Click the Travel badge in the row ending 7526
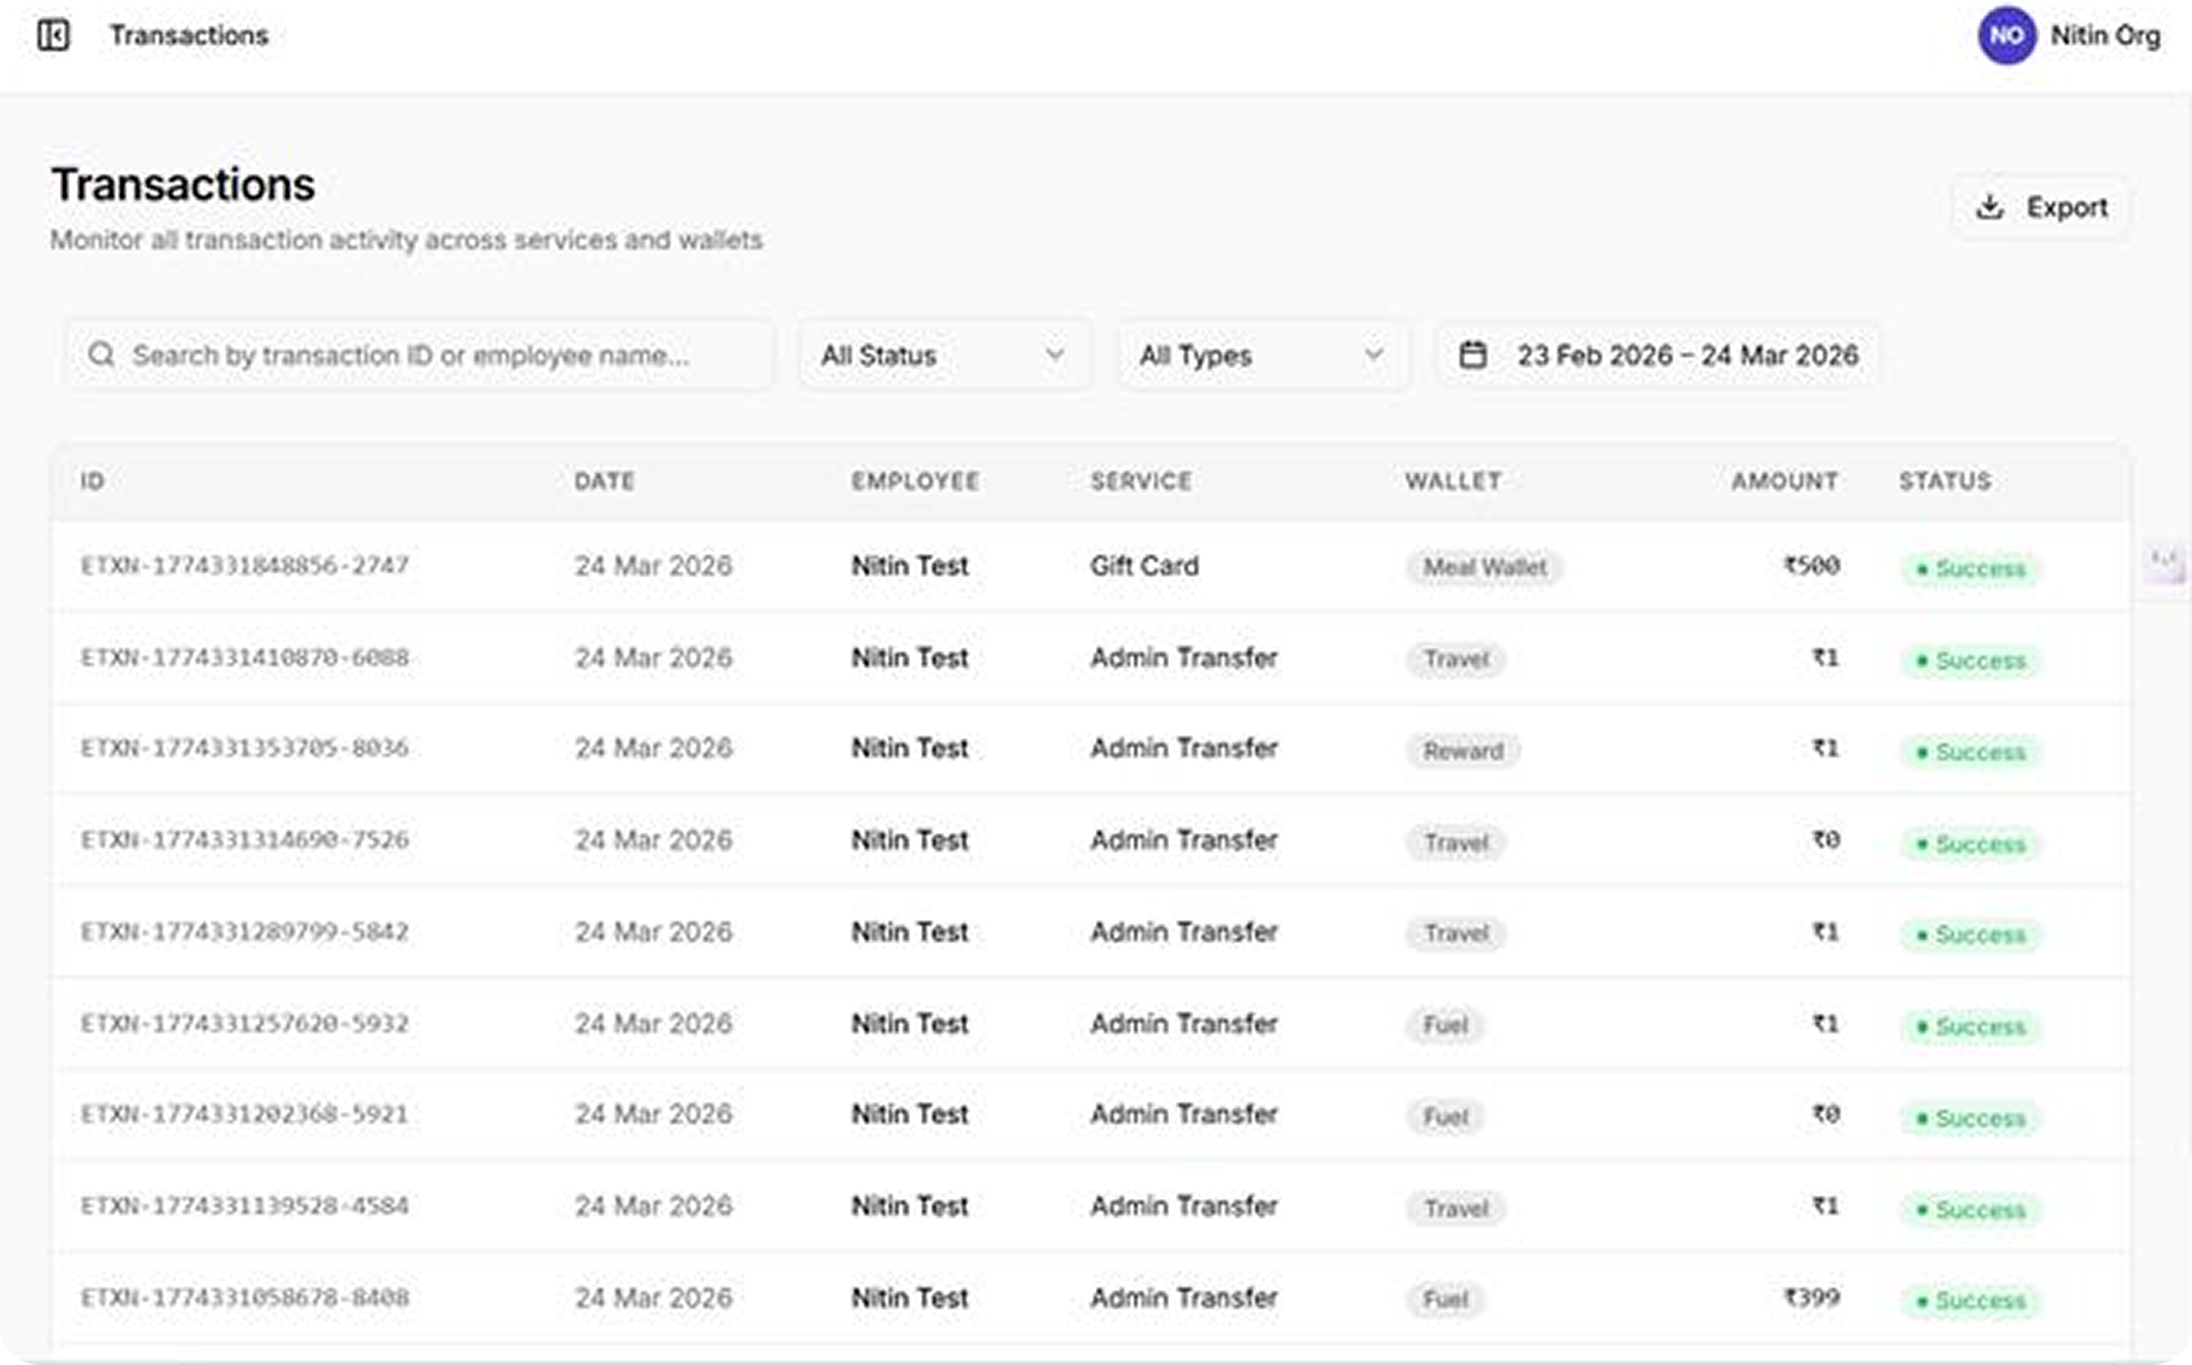2192x1365 pixels. click(x=1456, y=842)
